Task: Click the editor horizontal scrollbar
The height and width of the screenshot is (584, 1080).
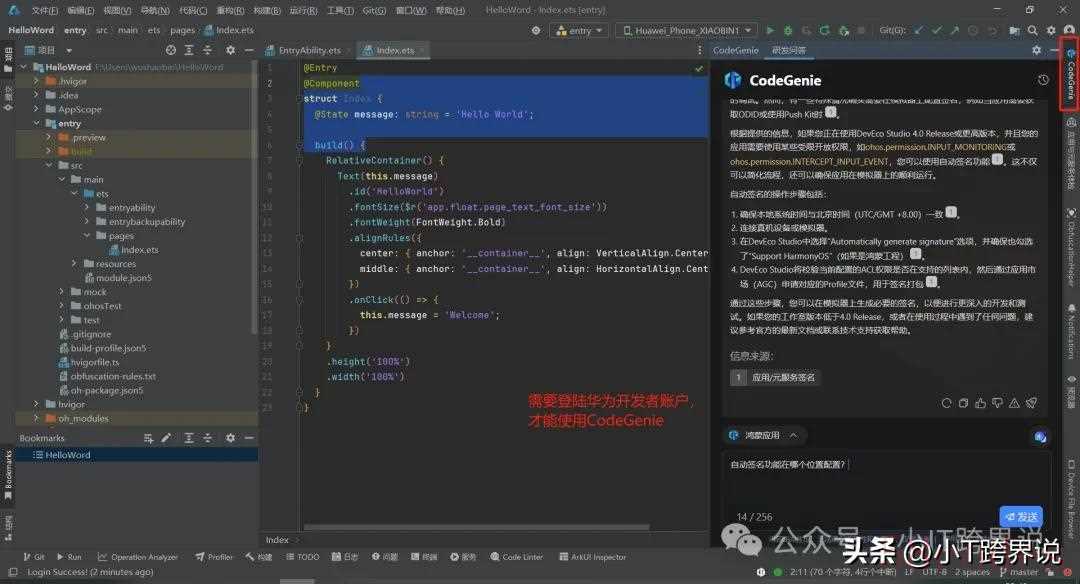Action: tap(477, 528)
